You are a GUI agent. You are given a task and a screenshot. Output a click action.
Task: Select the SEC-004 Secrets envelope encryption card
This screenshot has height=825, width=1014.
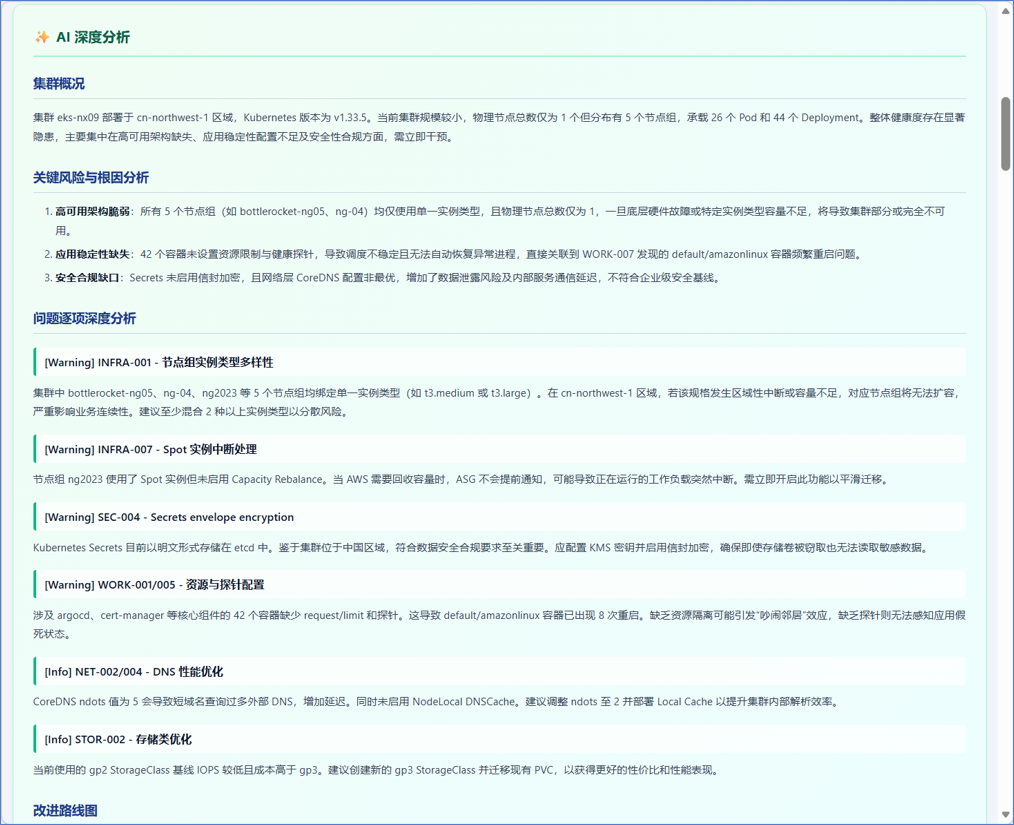500,517
